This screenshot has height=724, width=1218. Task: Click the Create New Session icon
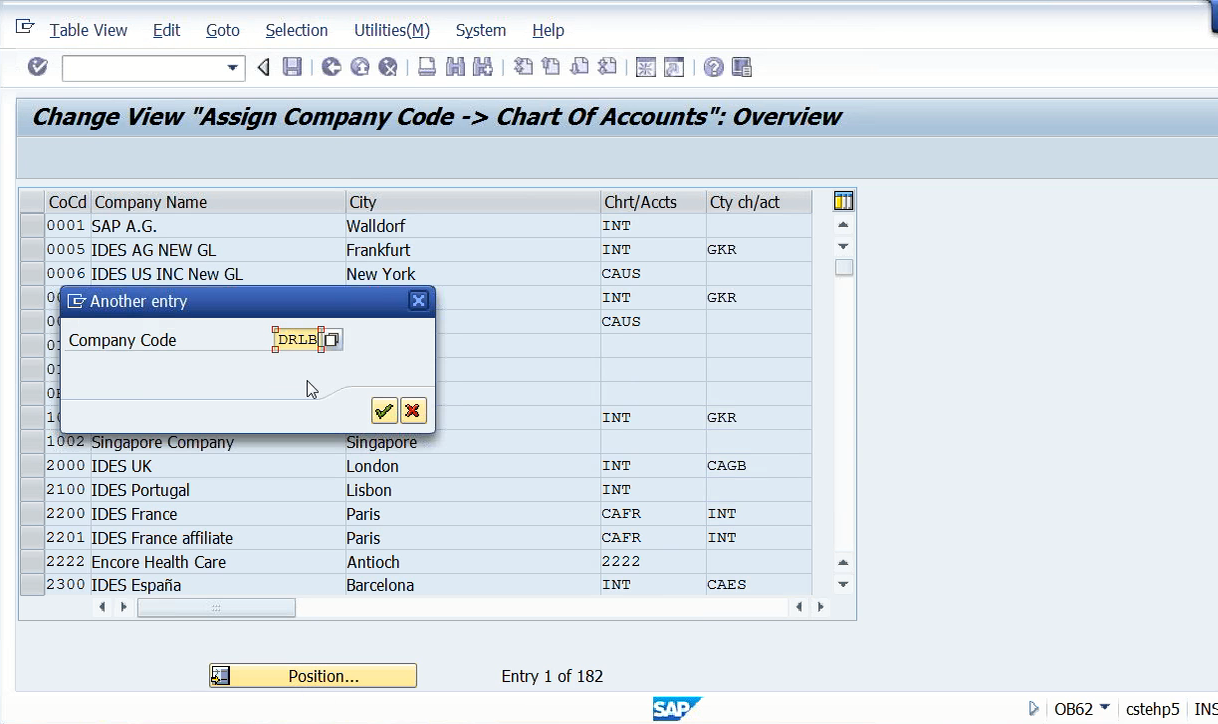coord(646,67)
